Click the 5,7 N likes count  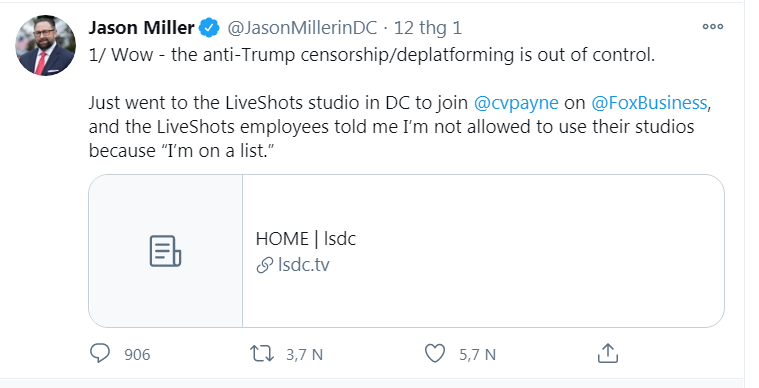(x=477, y=355)
